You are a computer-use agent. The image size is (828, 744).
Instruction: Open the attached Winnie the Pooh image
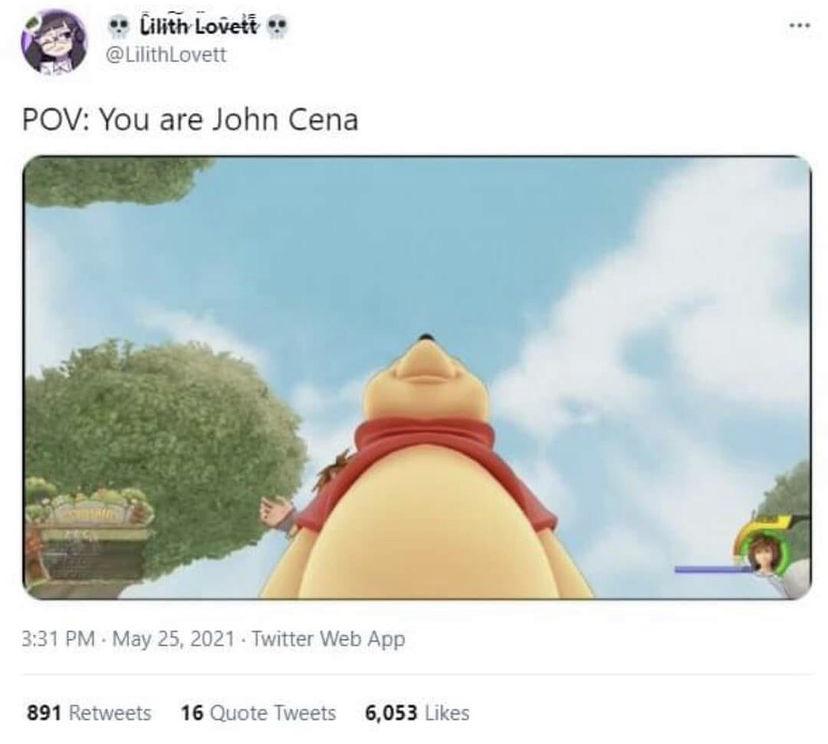click(417, 377)
